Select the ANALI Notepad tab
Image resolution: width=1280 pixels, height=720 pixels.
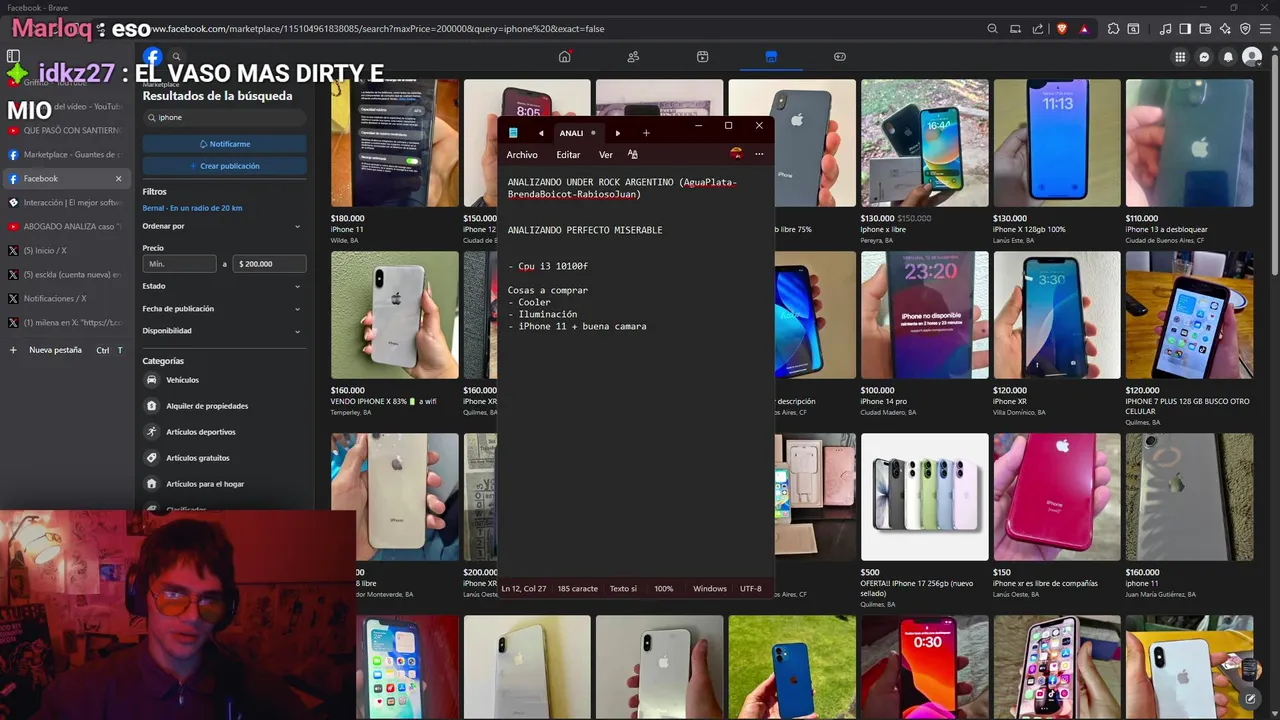pos(577,133)
